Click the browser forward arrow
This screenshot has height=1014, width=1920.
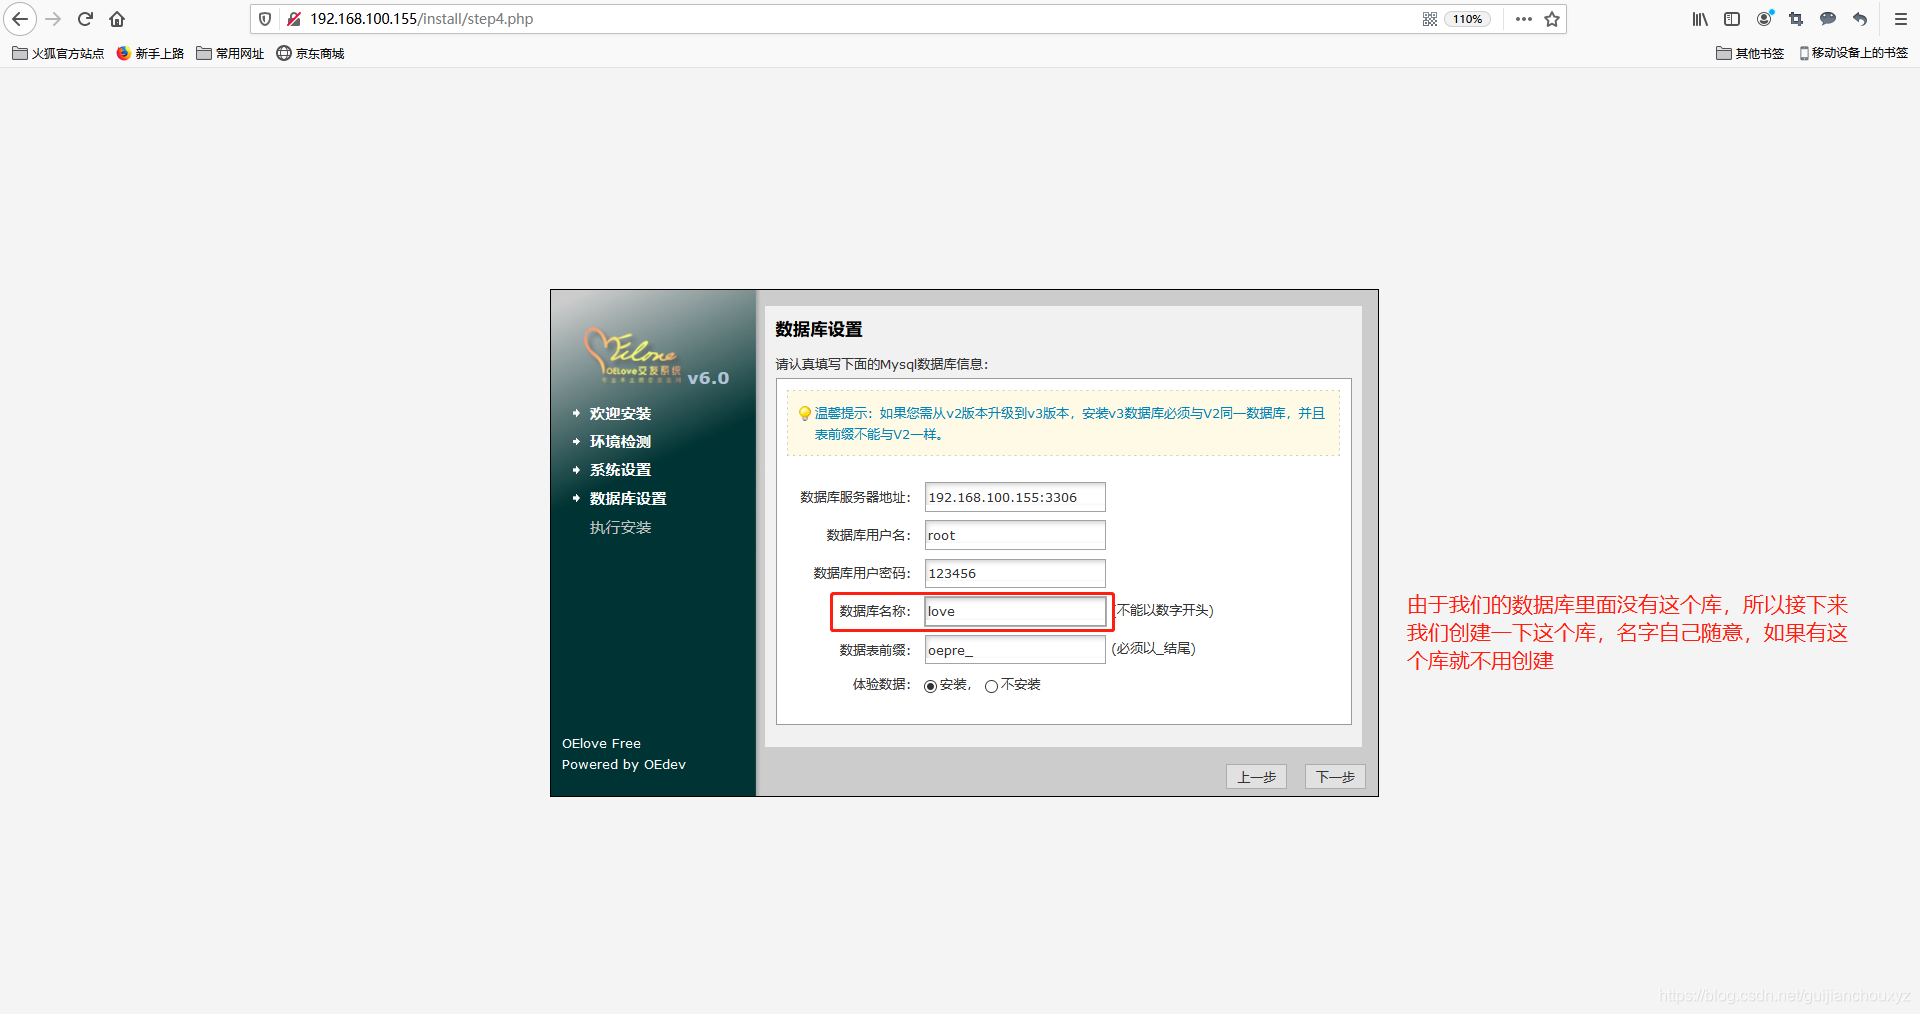click(53, 19)
